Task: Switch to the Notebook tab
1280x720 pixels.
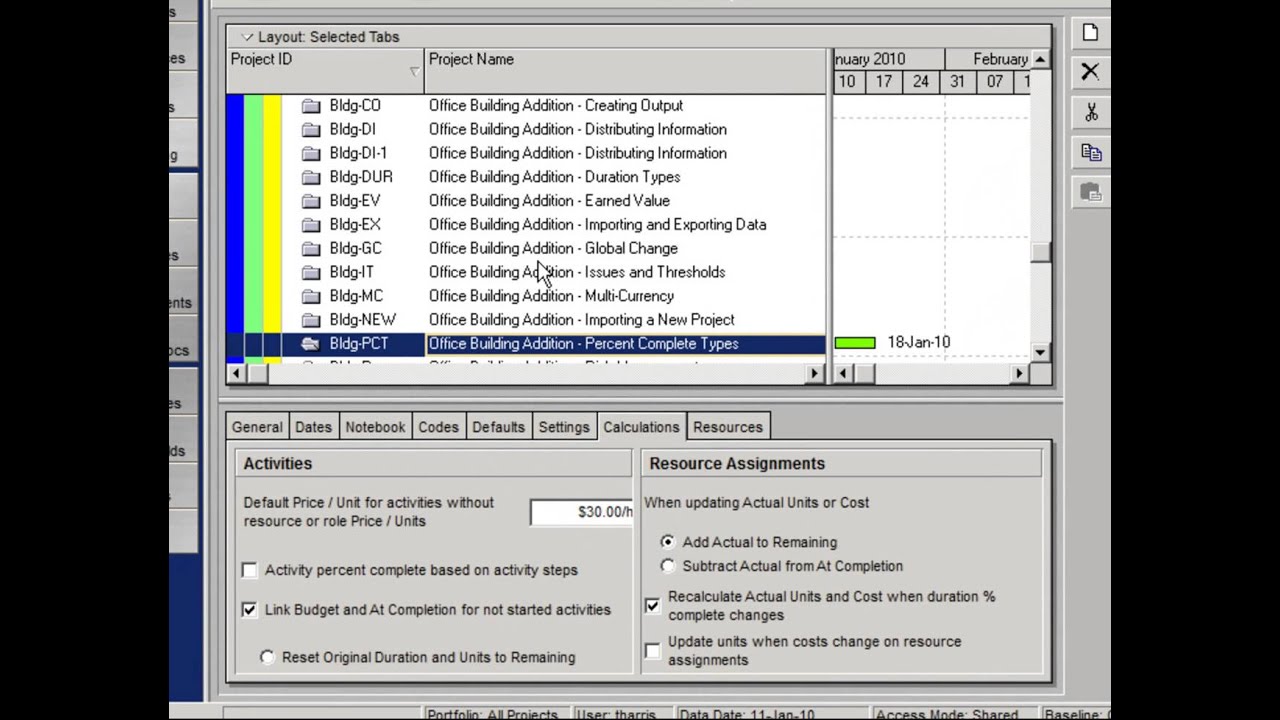Action: point(375,427)
